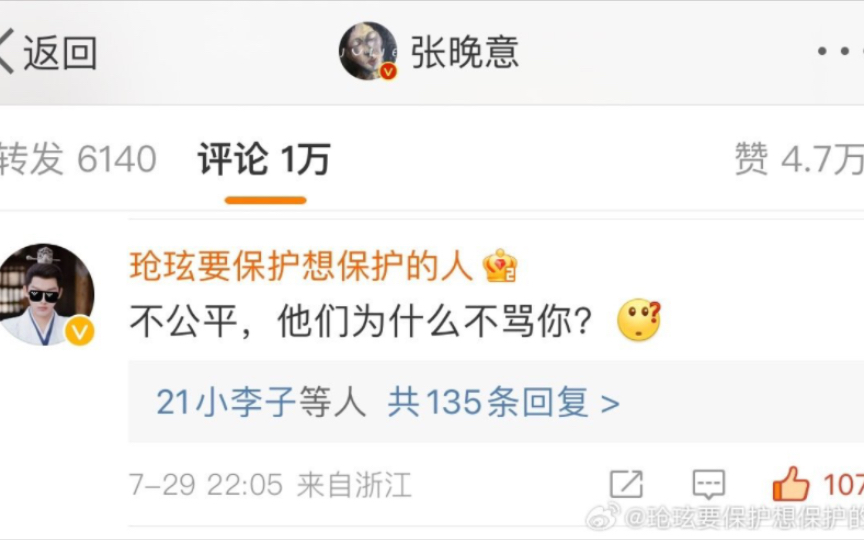
Task: Click the 返回 back text
Action: 60,52
